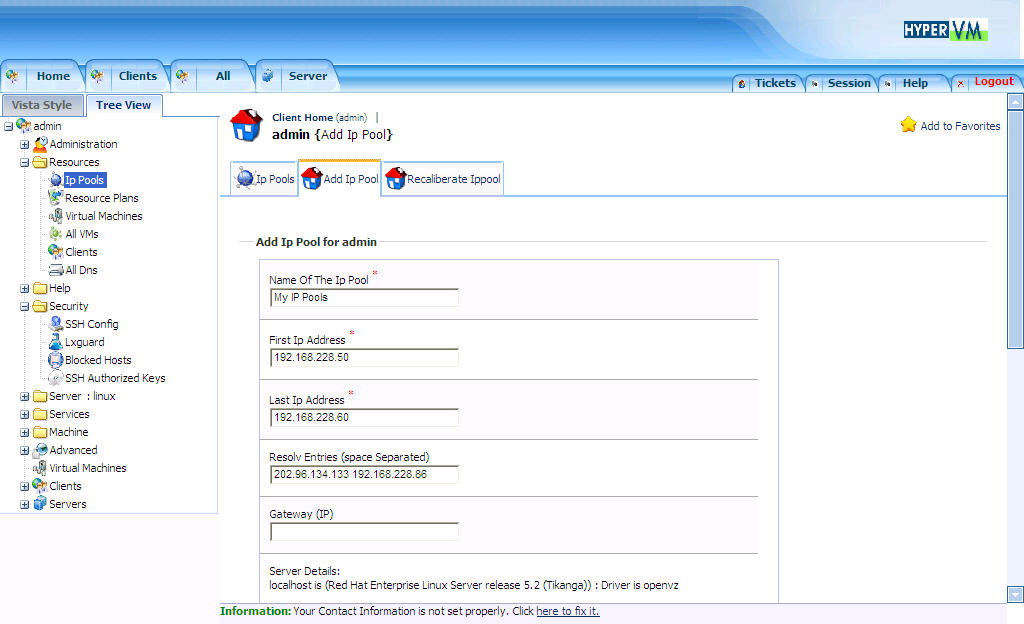Click the Client Home house icon
The width and height of the screenshot is (1024, 624).
(x=246, y=125)
